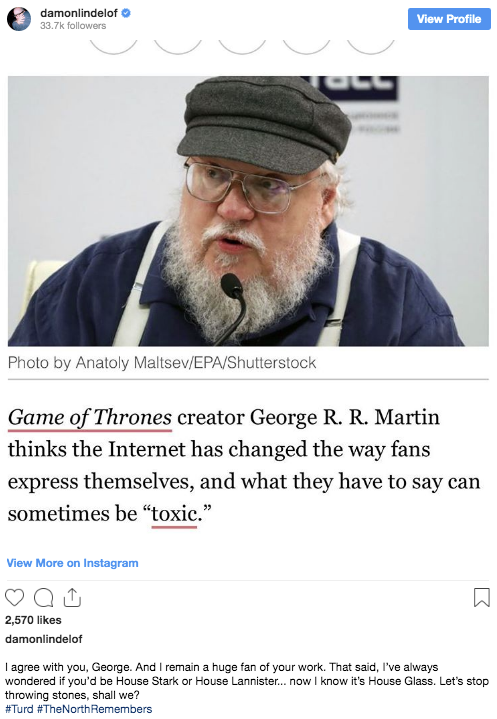Open the #TheNorthRemembers hashtag
The height and width of the screenshot is (719, 497).
94,709
